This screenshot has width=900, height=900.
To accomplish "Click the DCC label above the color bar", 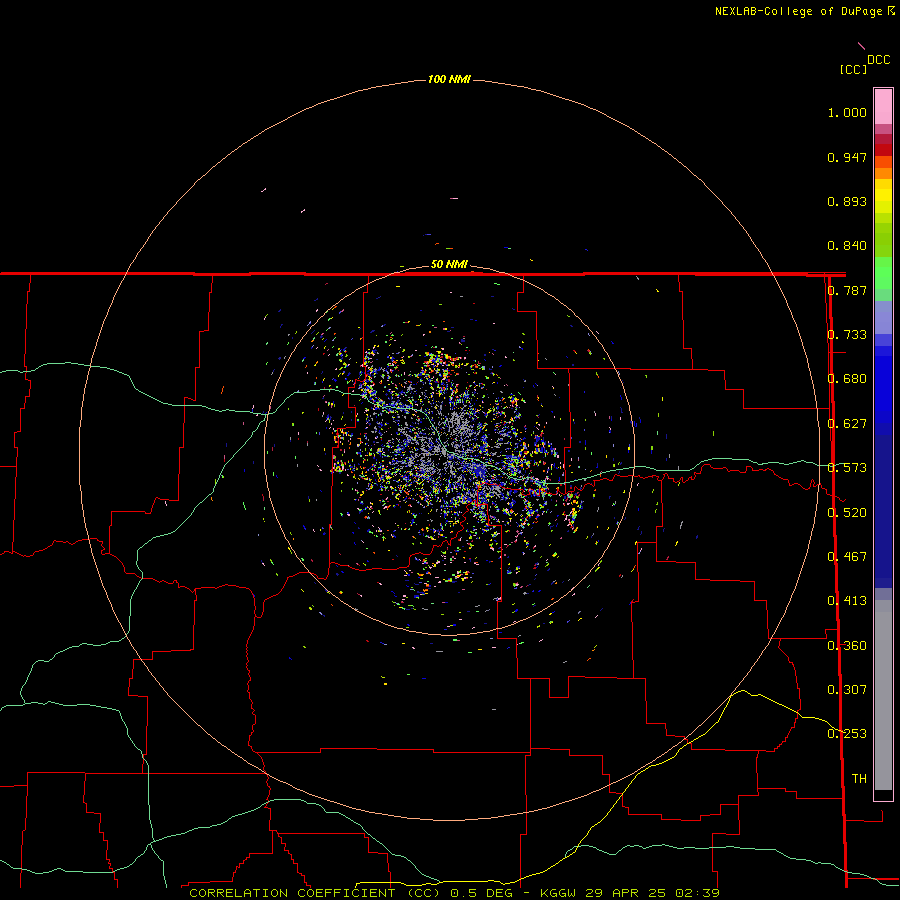I will 879,60.
